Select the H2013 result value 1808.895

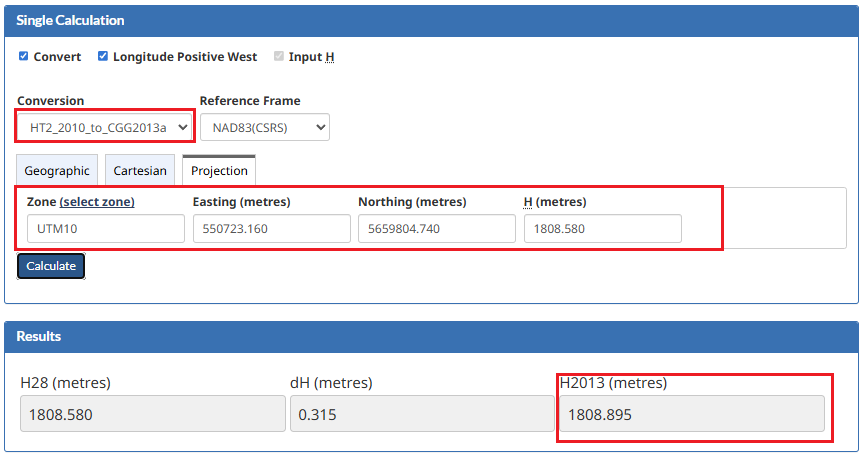point(691,414)
